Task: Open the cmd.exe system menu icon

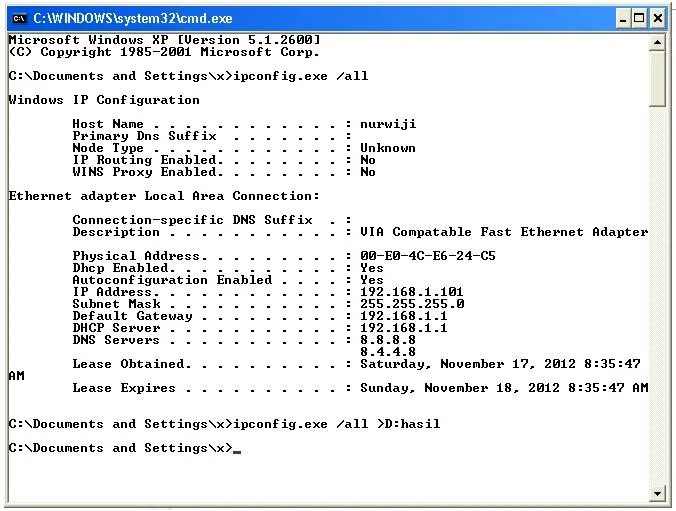Action: [20, 19]
